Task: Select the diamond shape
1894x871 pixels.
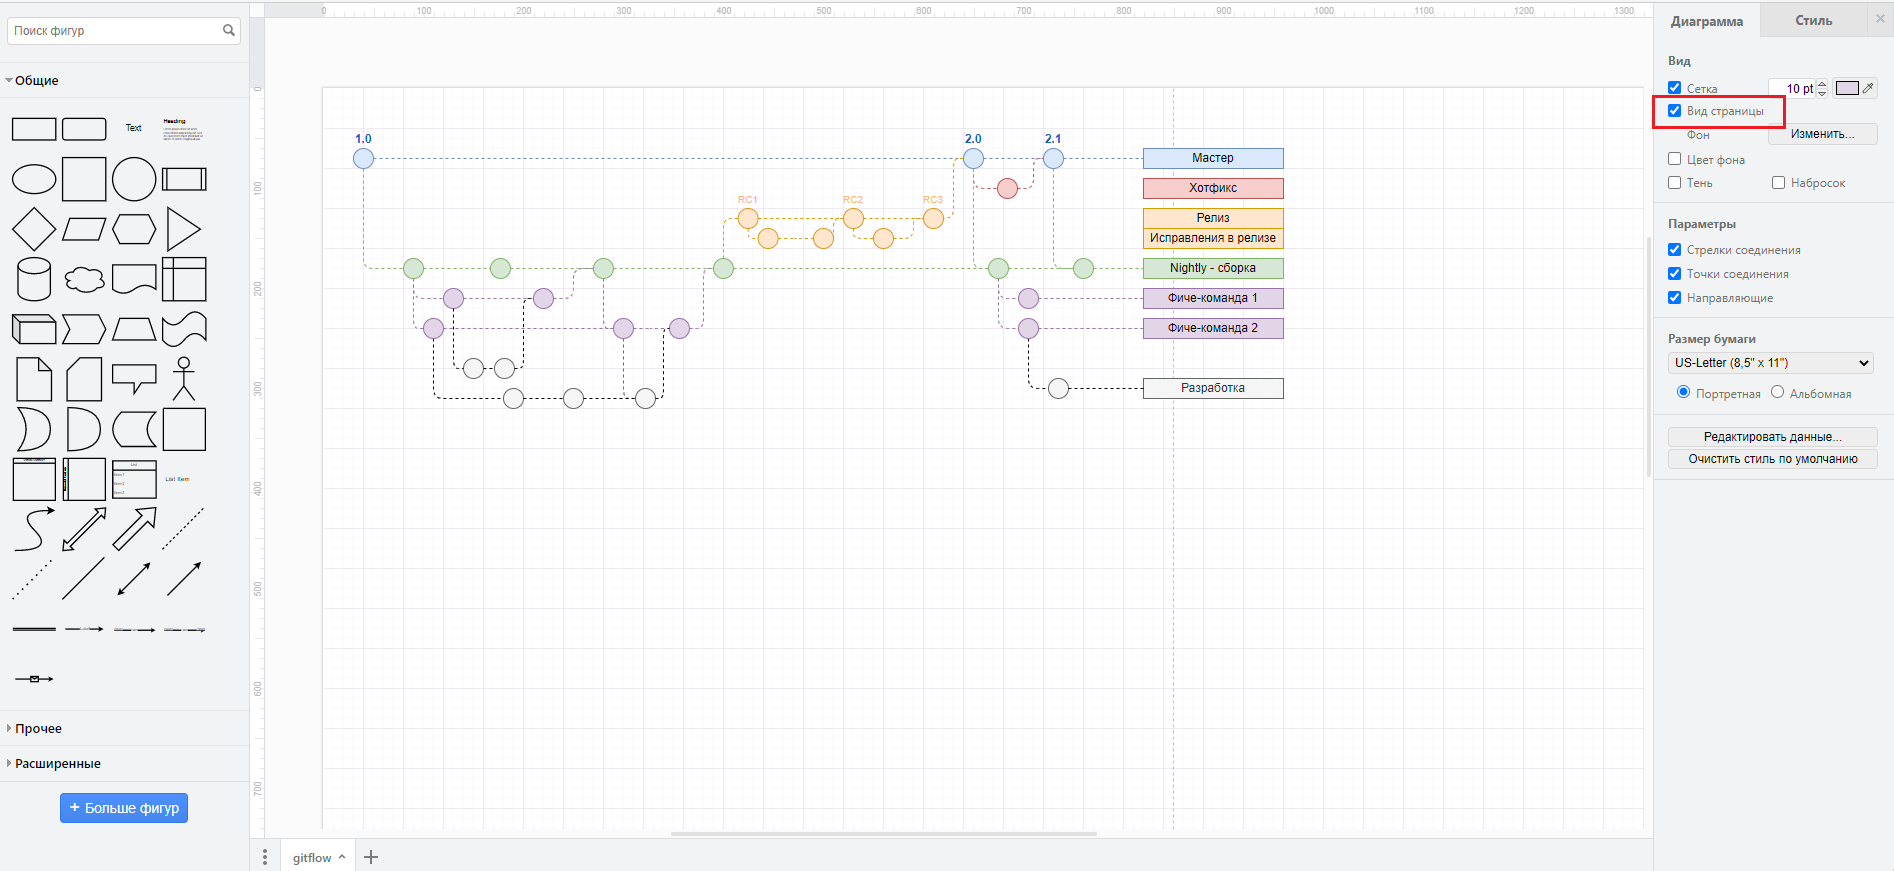Action: coord(34,229)
